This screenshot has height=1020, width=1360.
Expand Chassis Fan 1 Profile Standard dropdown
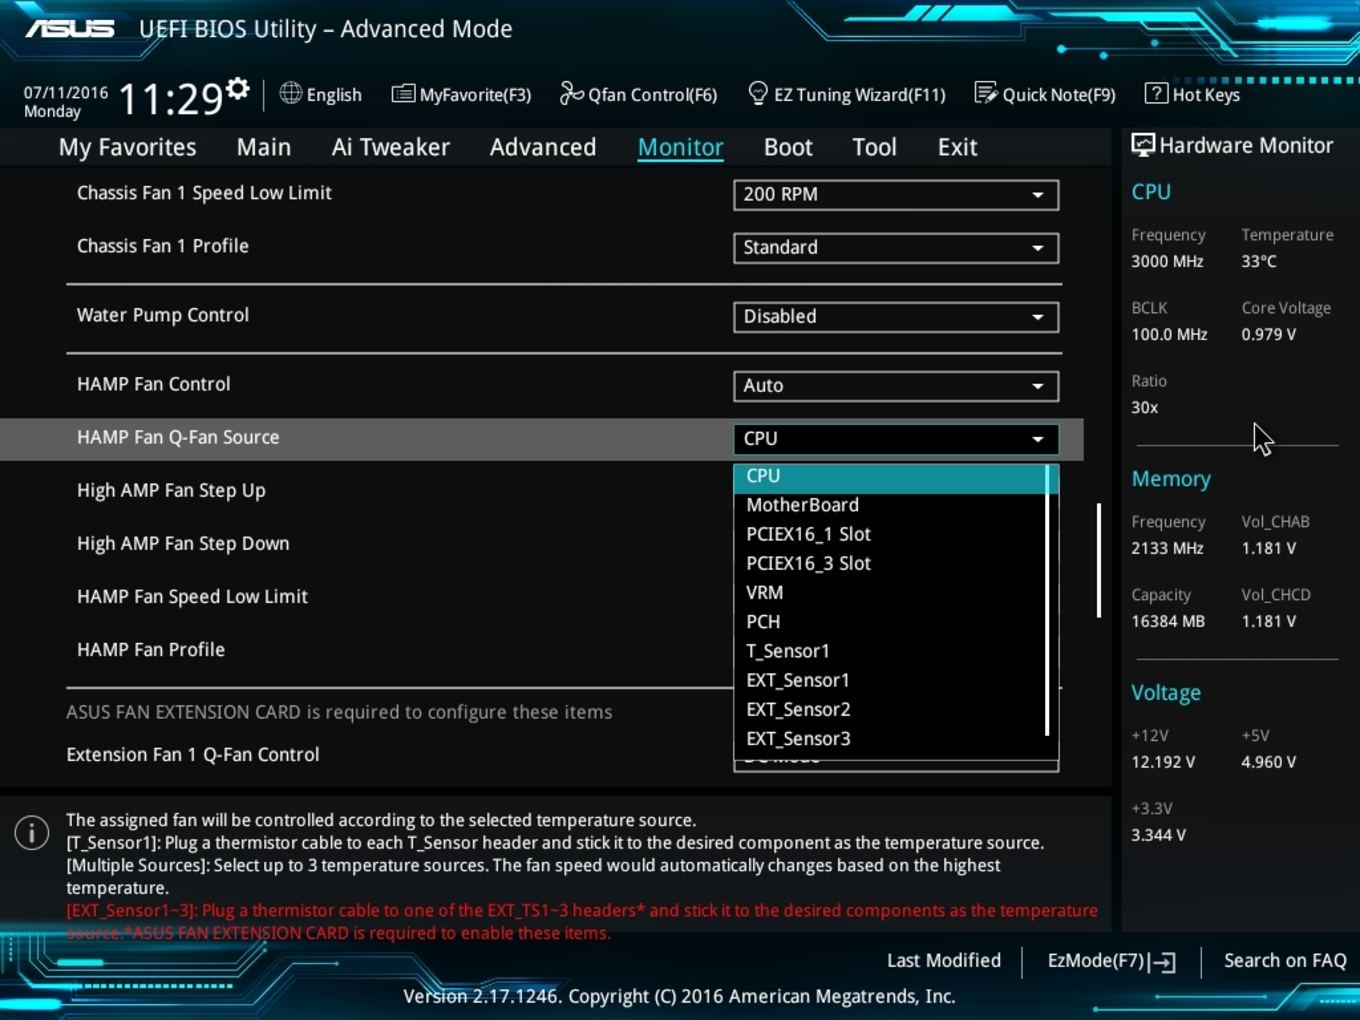(x=896, y=248)
